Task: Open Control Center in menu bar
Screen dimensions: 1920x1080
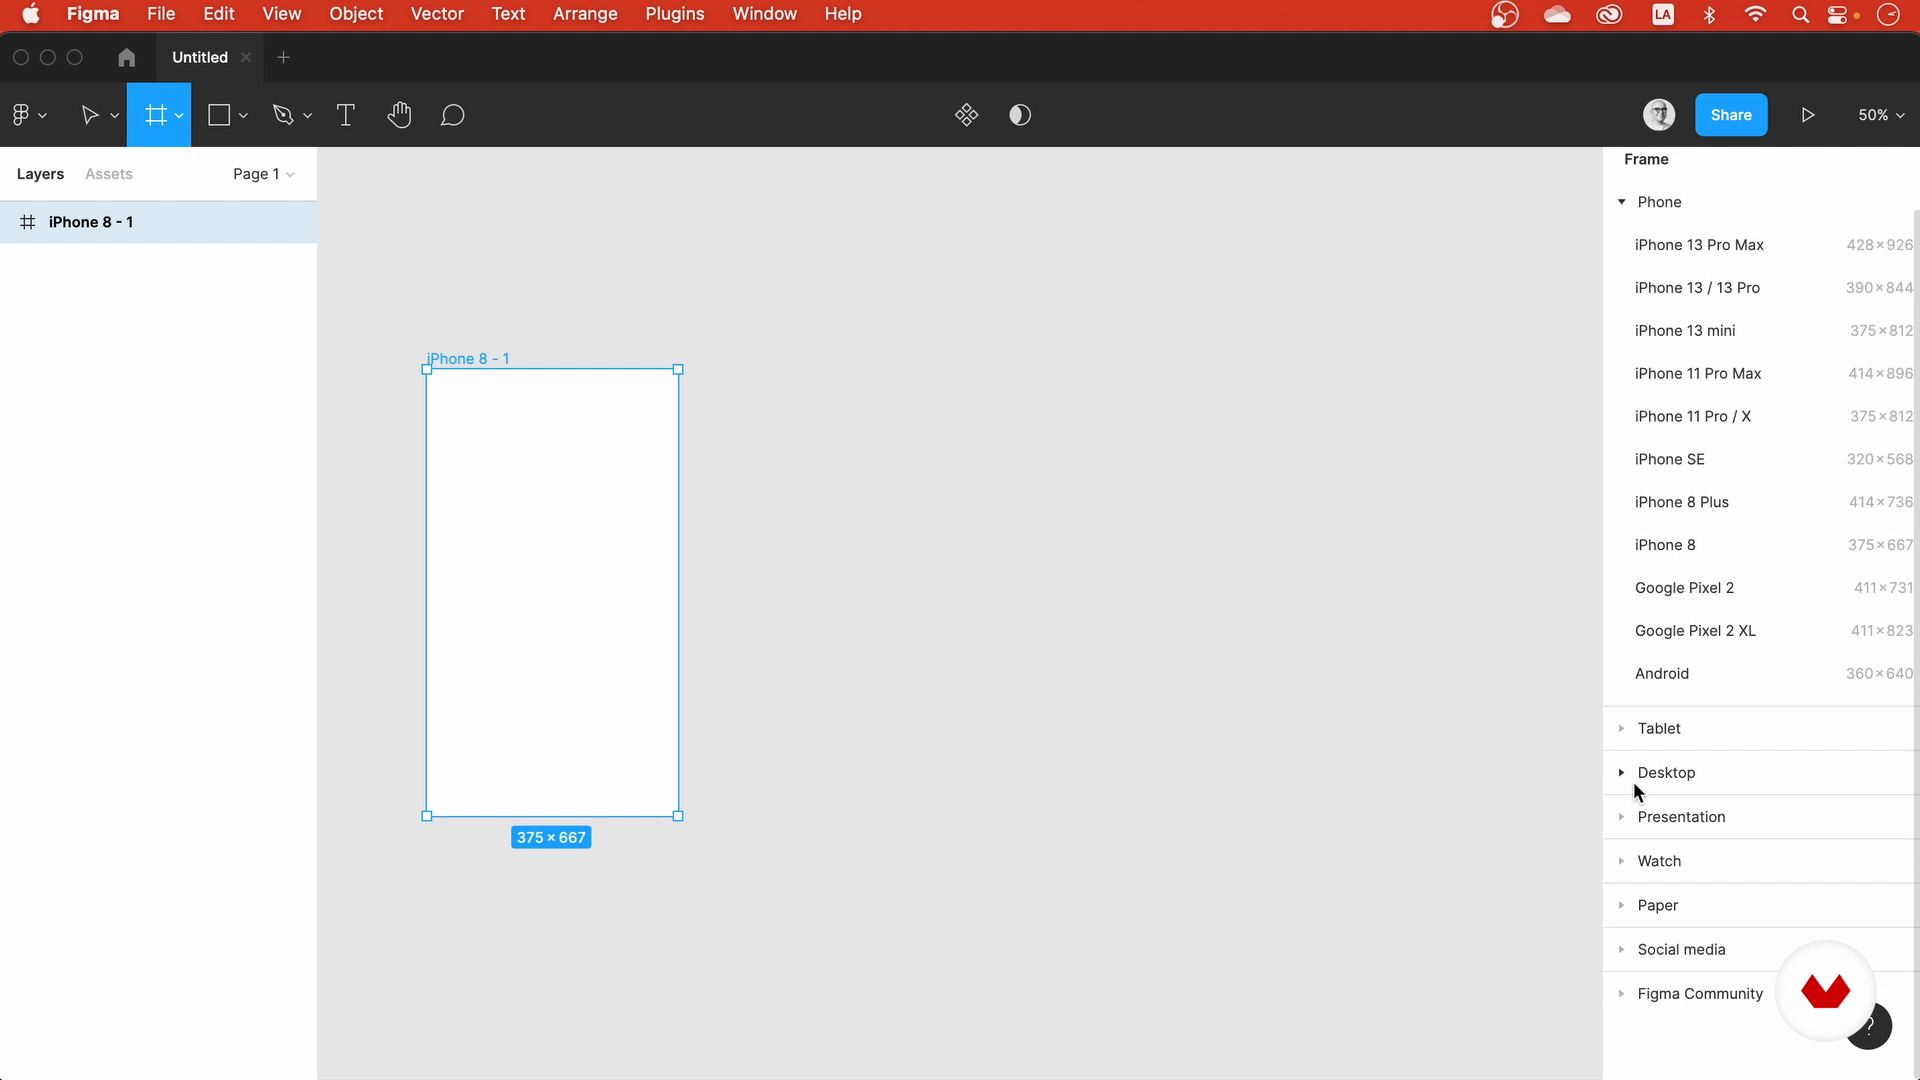Action: click(x=1838, y=14)
